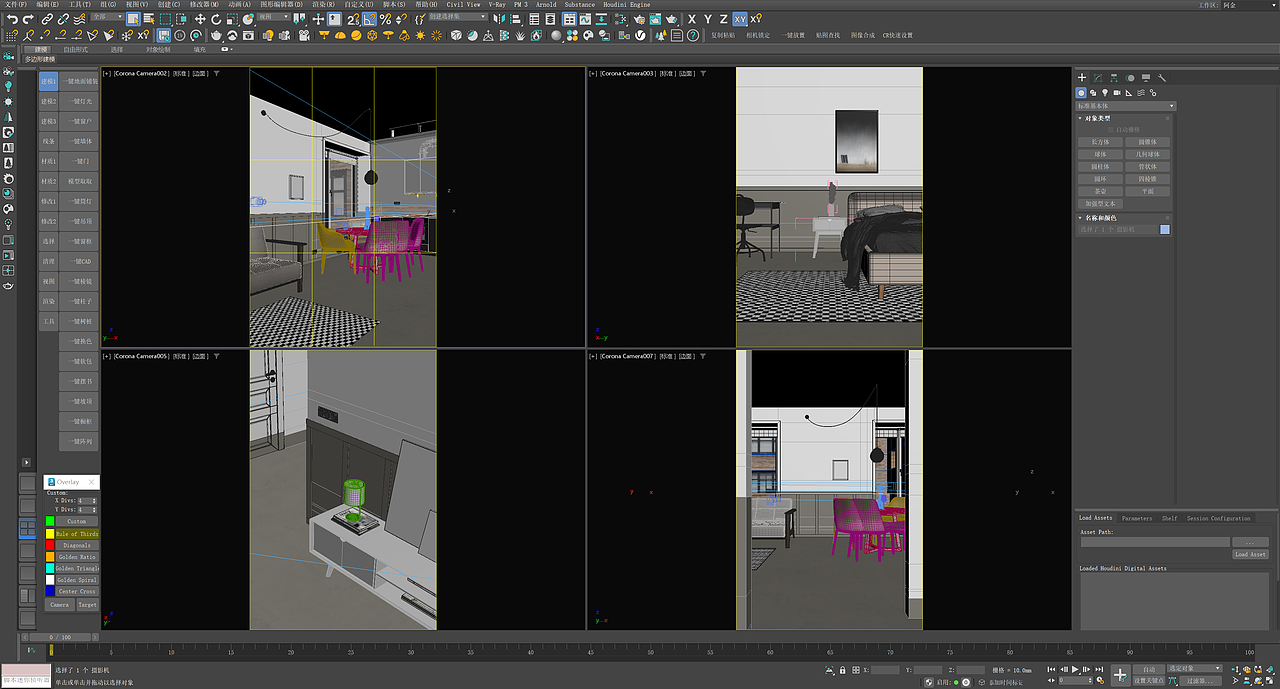The width and height of the screenshot is (1280, 689).
Task: Click the selection lock icon in status bar
Action: click(843, 670)
